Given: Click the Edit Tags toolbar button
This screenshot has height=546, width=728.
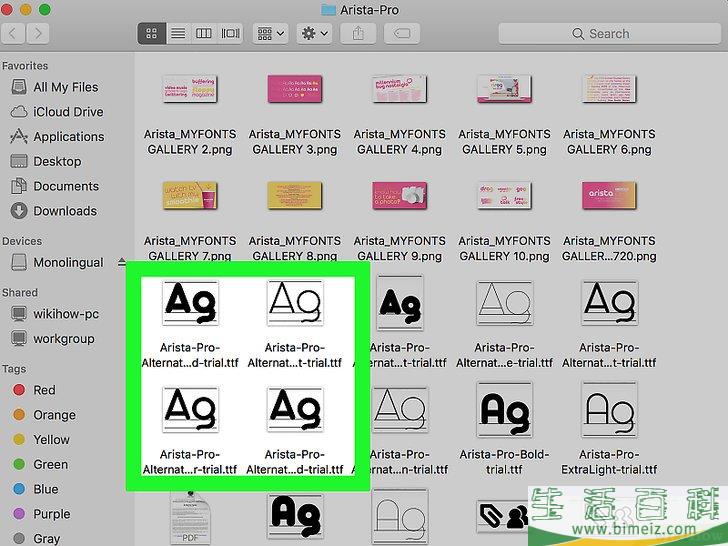Looking at the screenshot, I should point(402,33).
